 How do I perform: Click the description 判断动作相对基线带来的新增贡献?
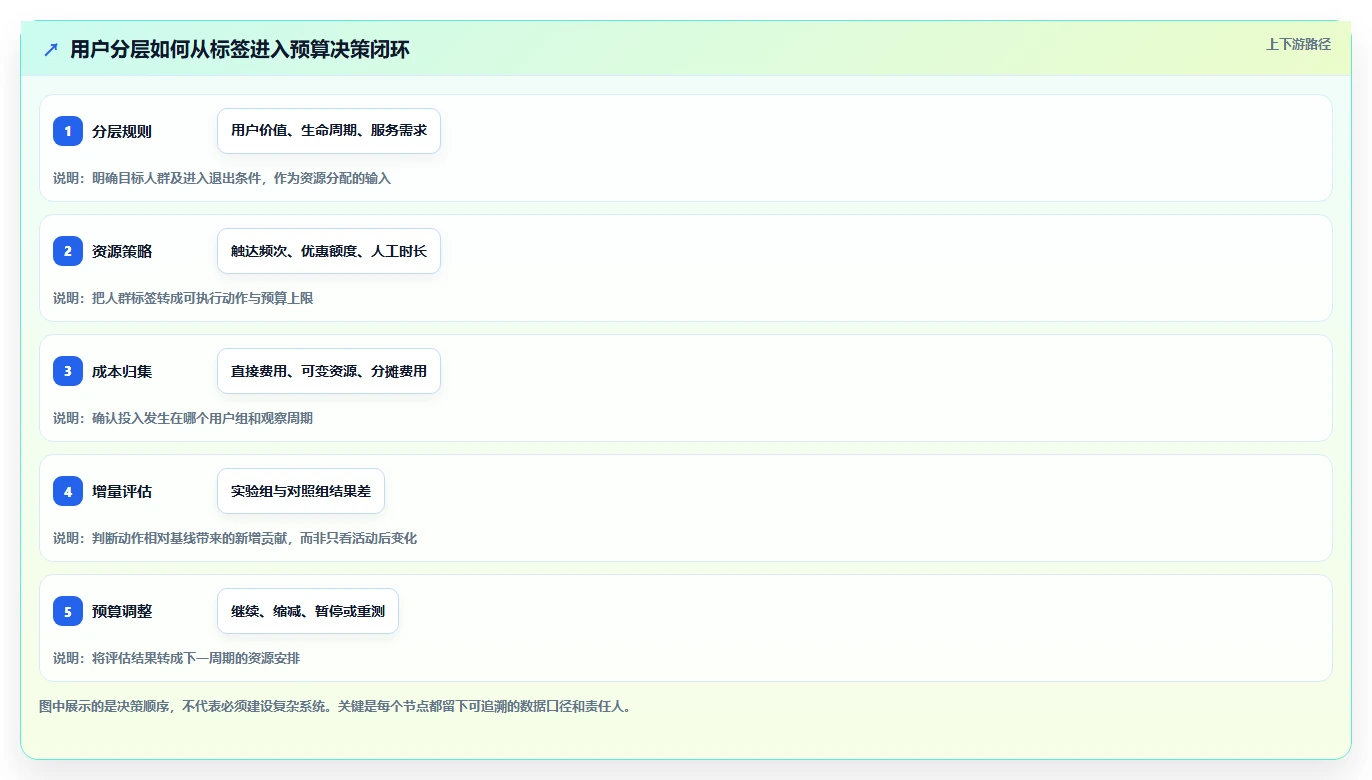coord(189,538)
